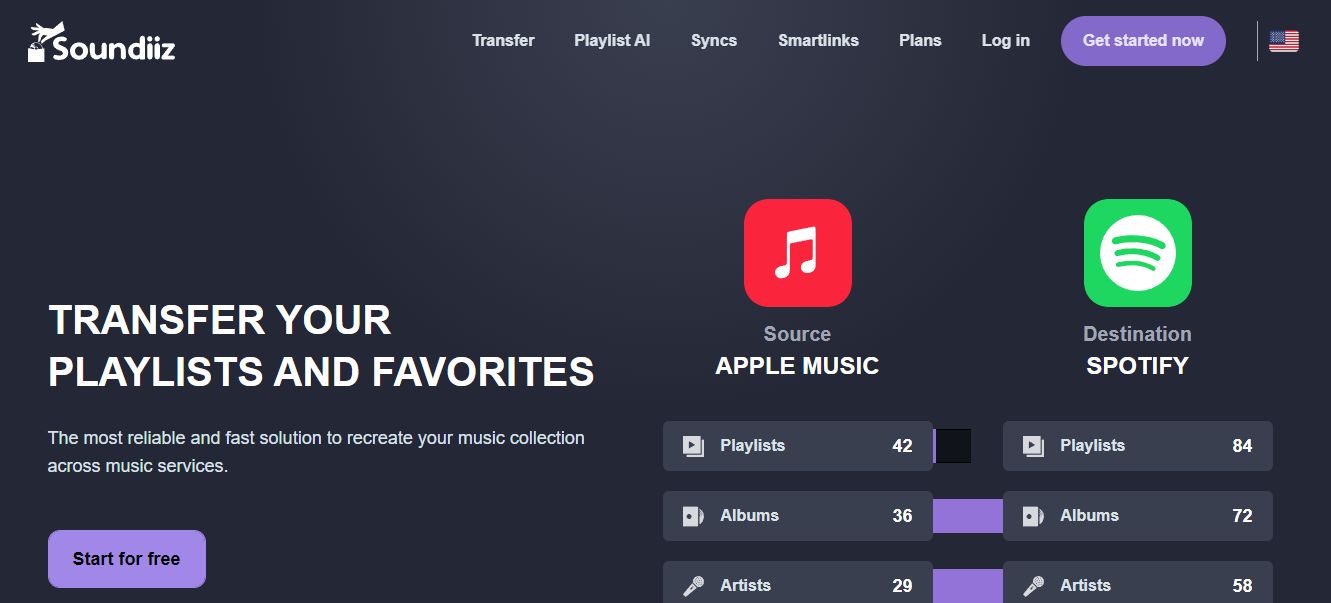Click the Soundiiz logo
Viewport: 1331px width, 603px height.
(x=101, y=42)
